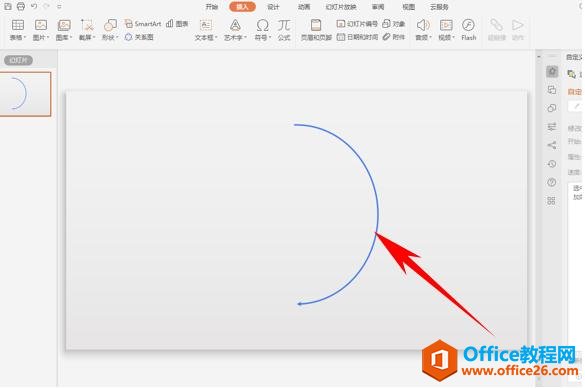Viewport: 585px width, 388px height.
Task: Click the Print icon in quick access bar
Action: 21,6
